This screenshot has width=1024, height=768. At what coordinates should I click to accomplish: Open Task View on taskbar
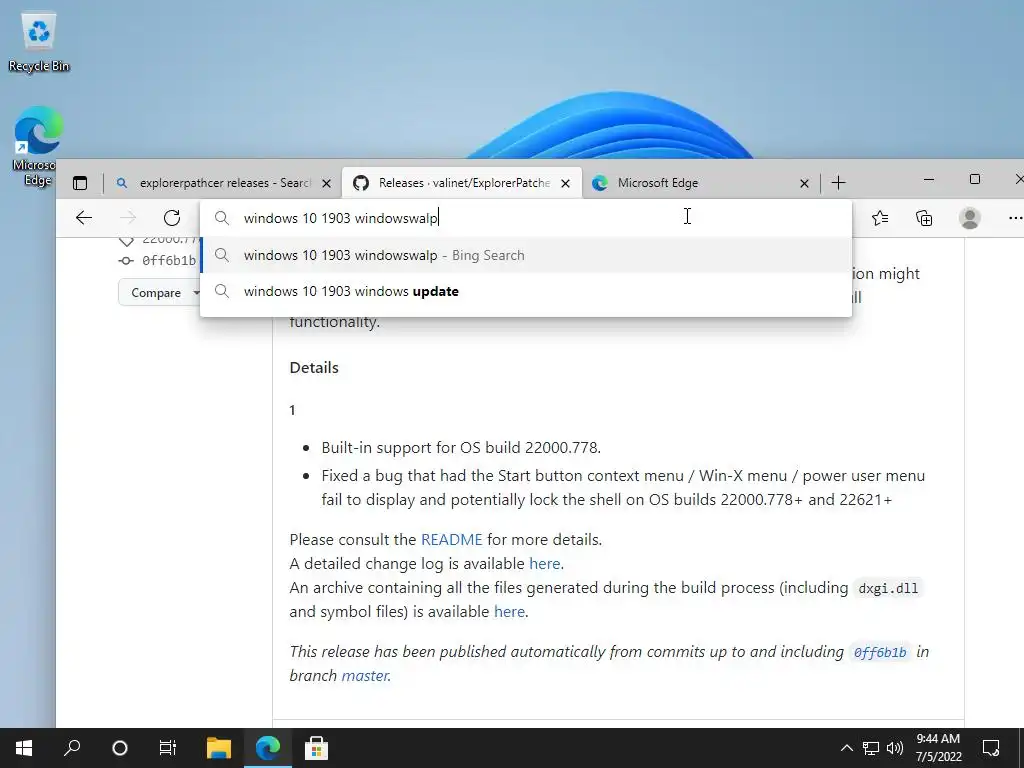pyautogui.click(x=168, y=748)
